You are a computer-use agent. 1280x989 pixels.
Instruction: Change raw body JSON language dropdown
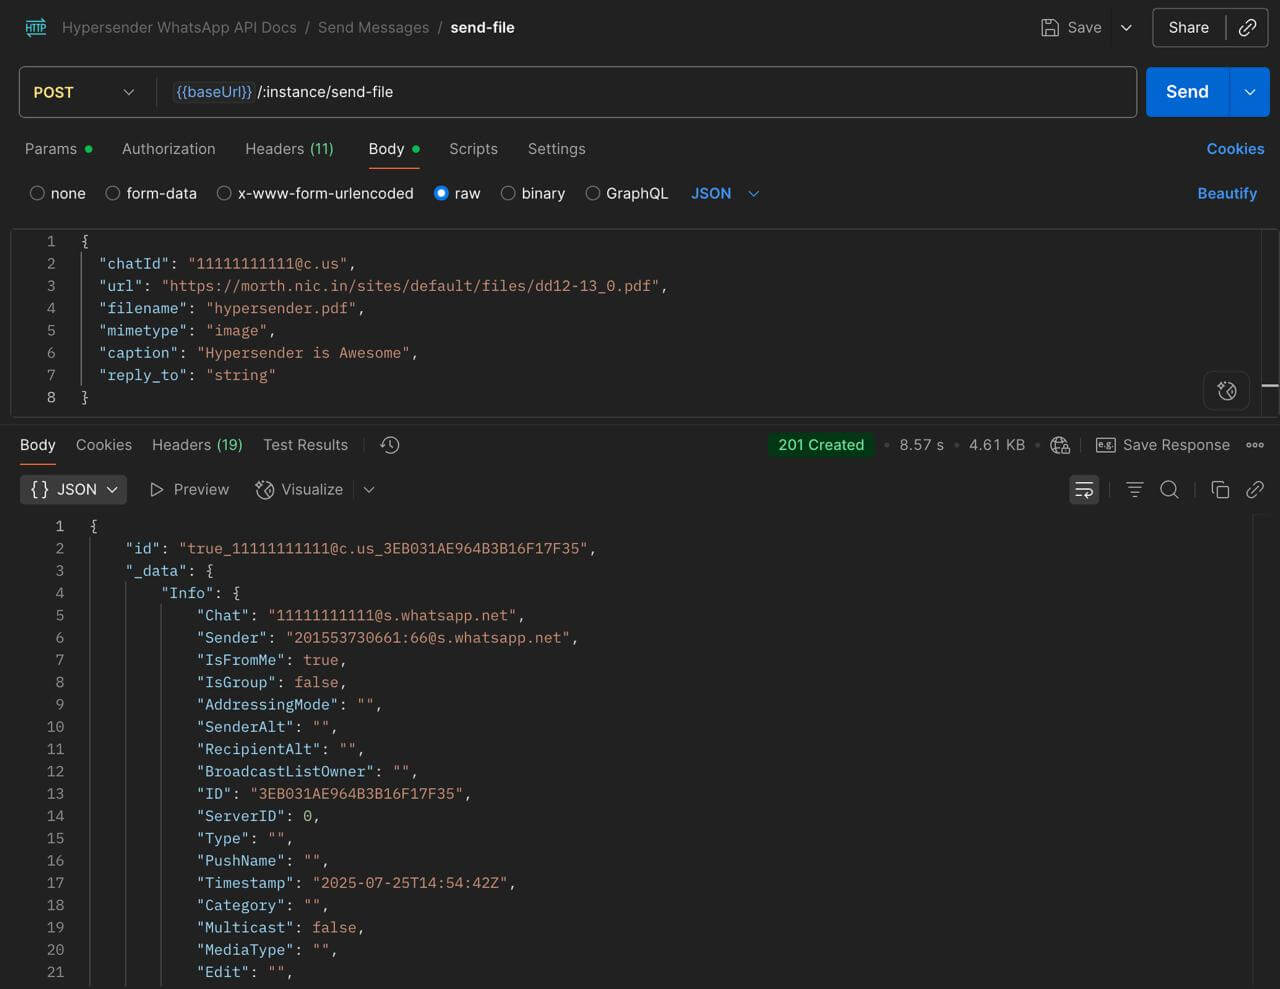[x=725, y=193]
